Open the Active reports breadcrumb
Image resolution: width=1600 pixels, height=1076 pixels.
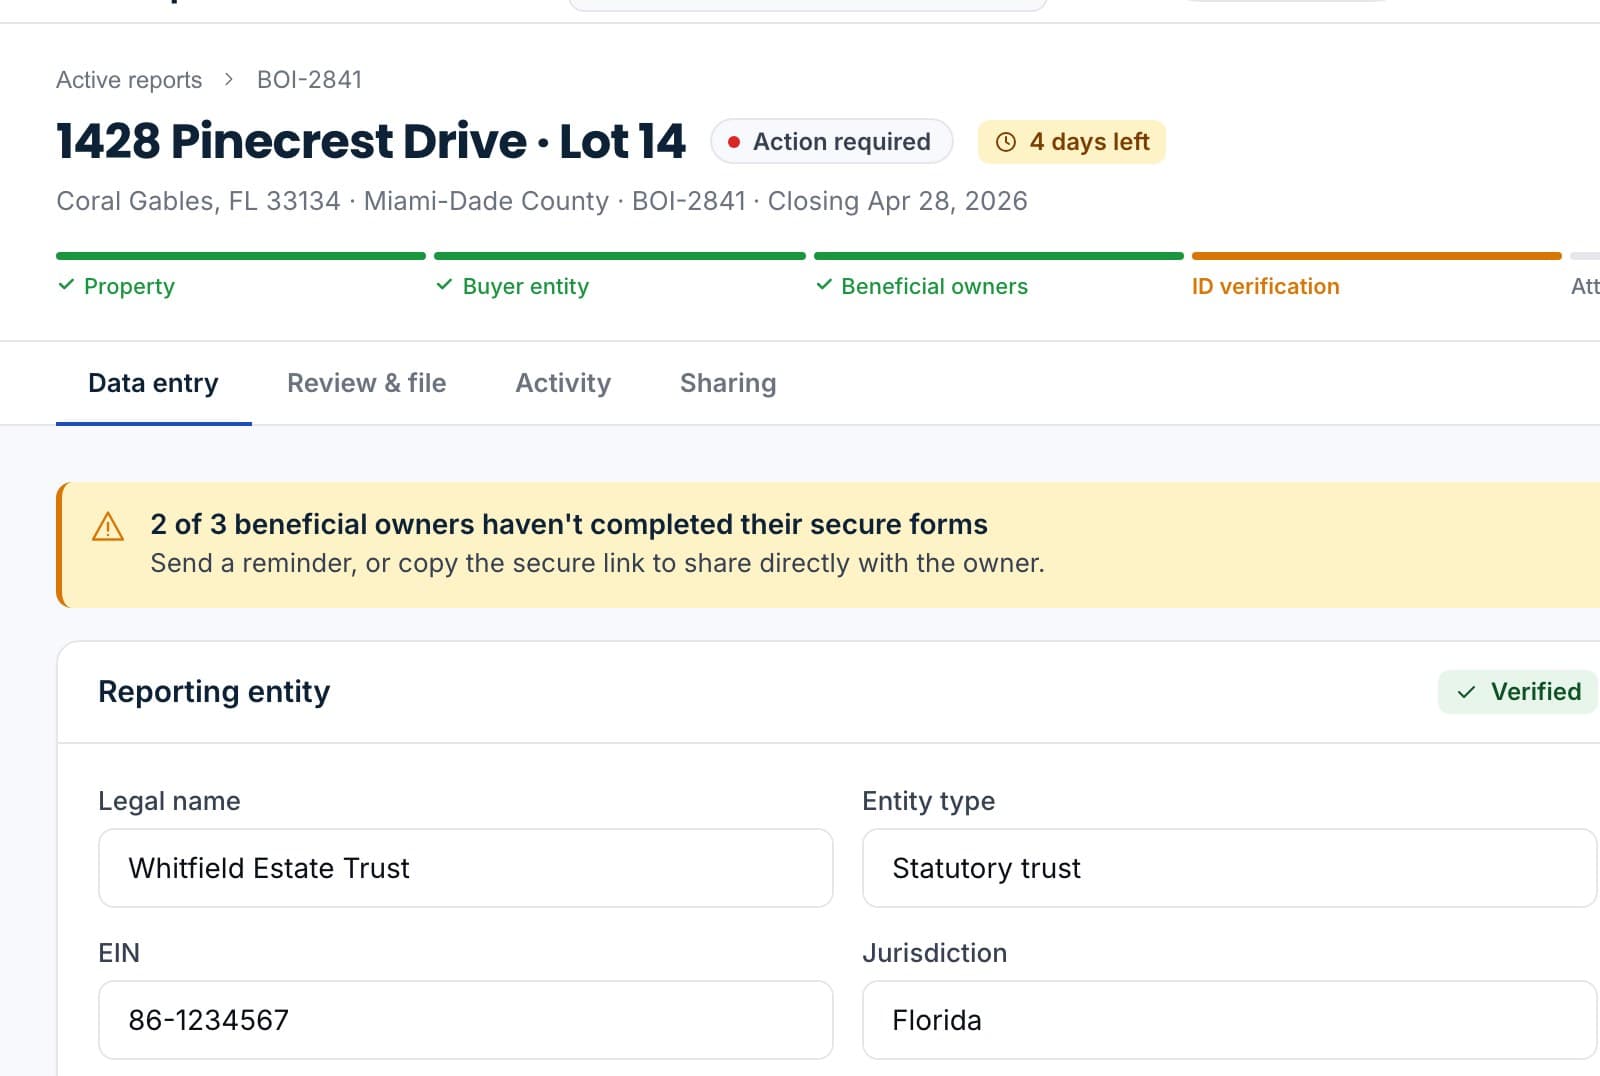coord(129,80)
